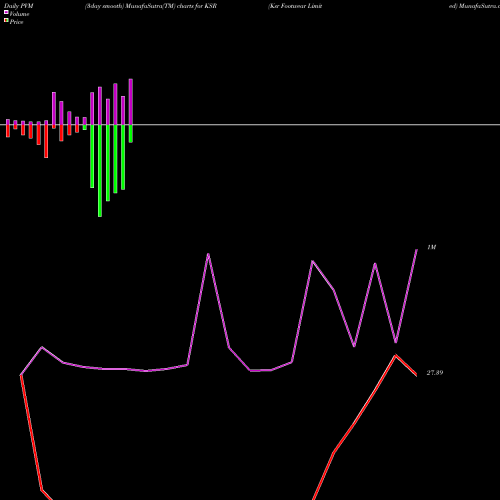Select the Price legend label

click(x=17, y=22)
